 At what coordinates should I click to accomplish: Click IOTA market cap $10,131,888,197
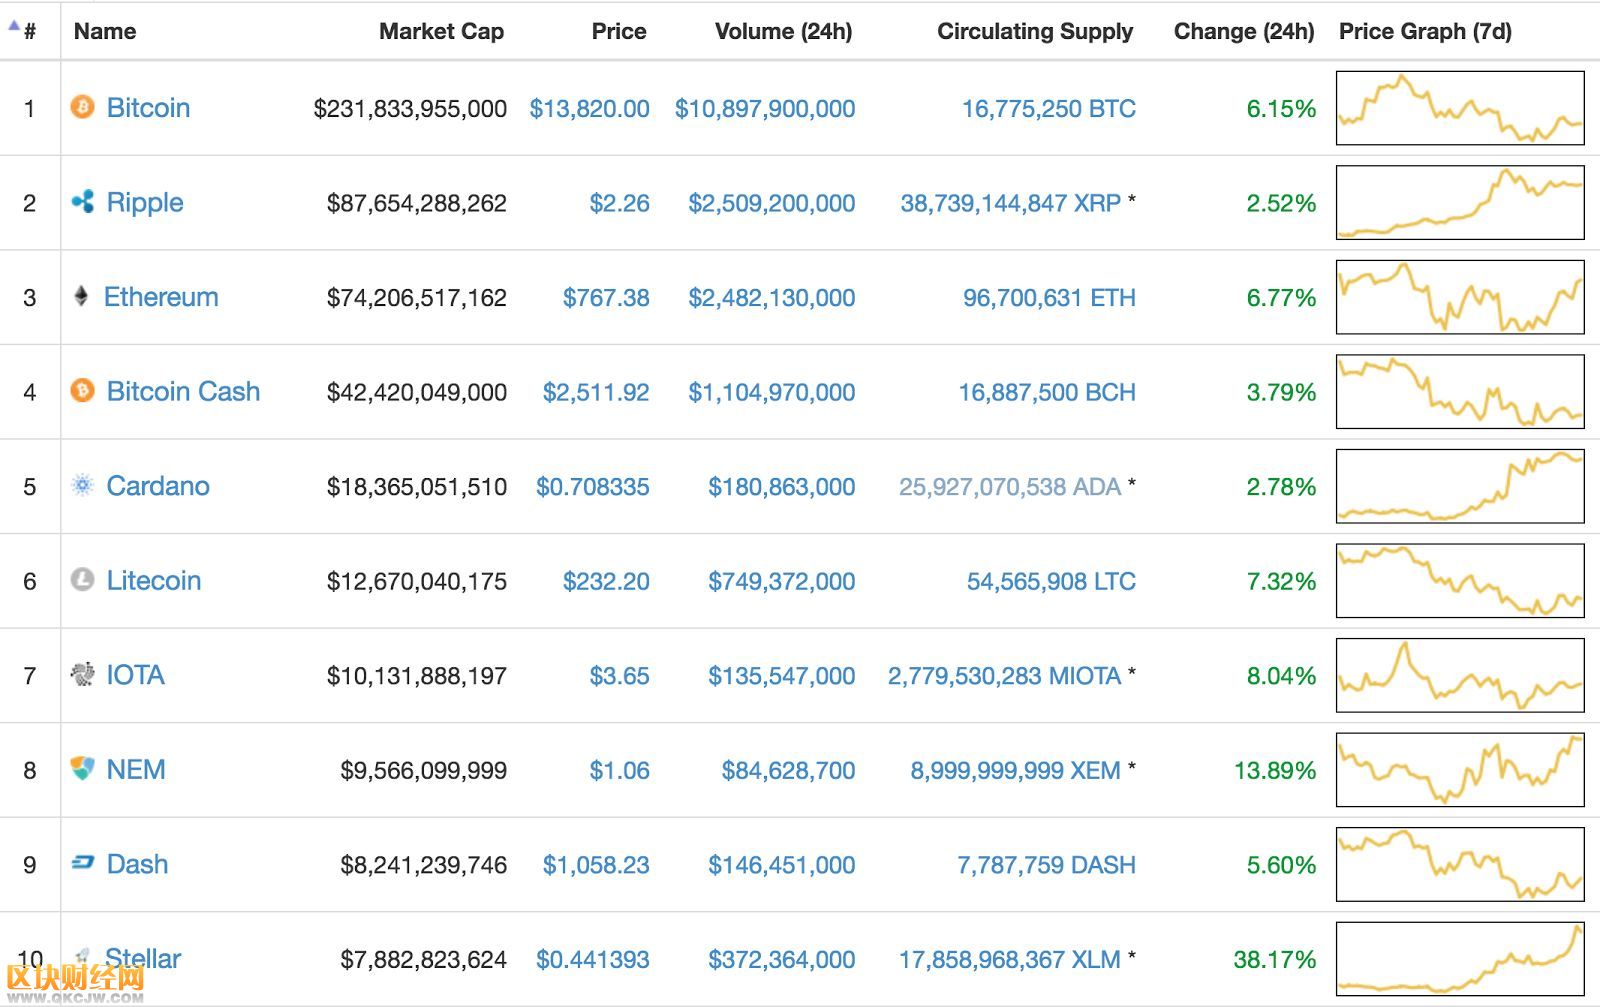point(416,676)
